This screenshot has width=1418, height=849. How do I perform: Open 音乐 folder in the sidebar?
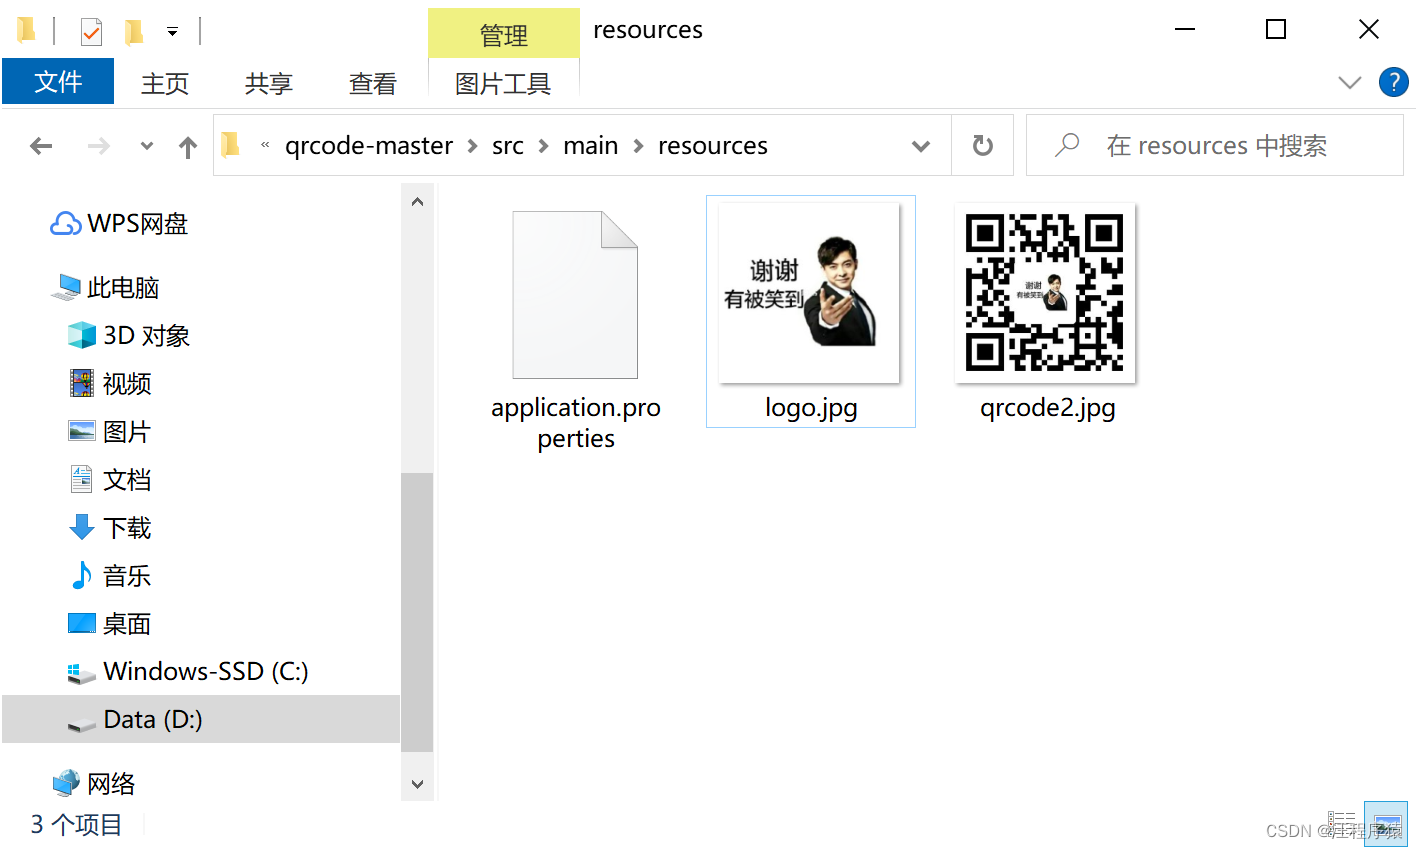click(x=127, y=576)
